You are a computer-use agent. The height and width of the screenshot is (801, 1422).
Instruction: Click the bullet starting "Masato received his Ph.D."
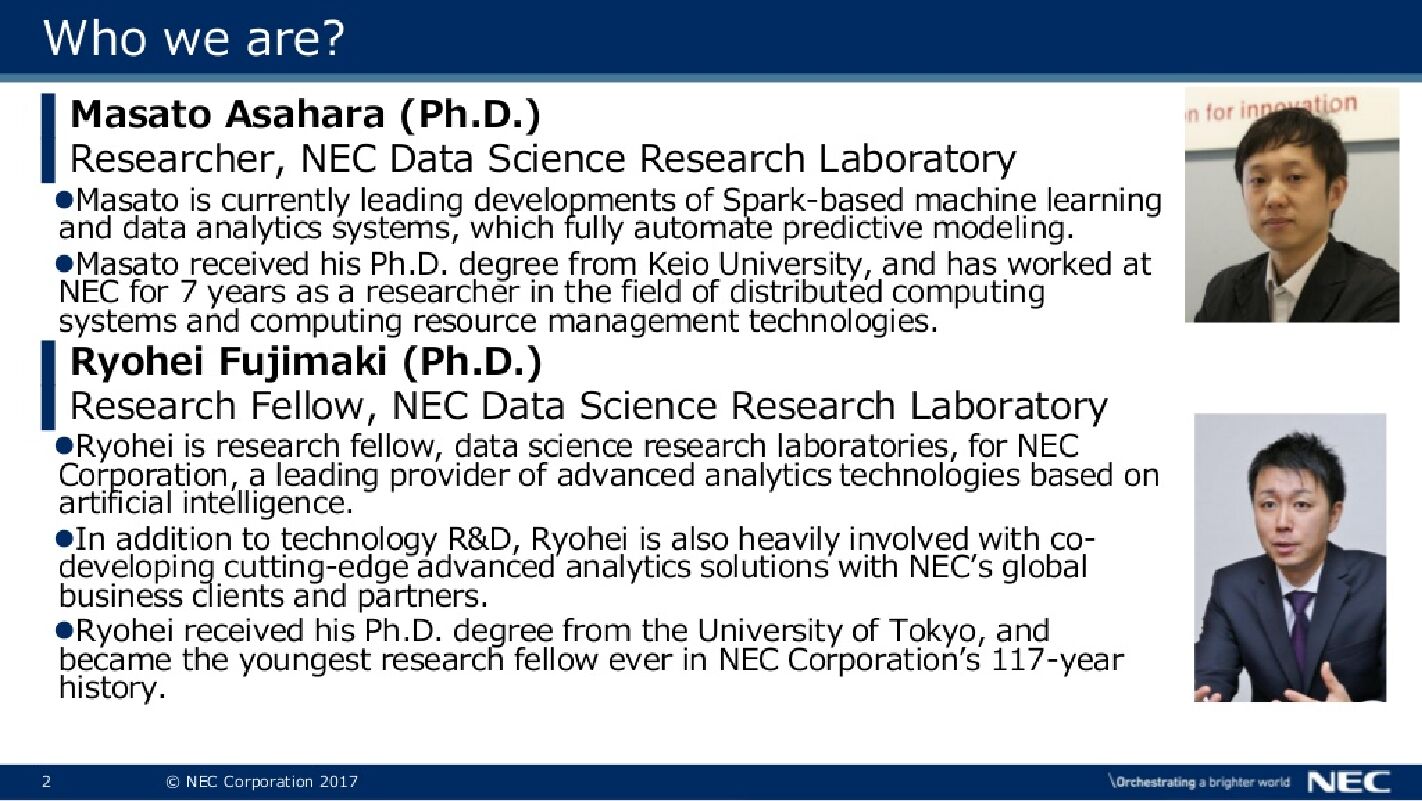click(x=605, y=292)
